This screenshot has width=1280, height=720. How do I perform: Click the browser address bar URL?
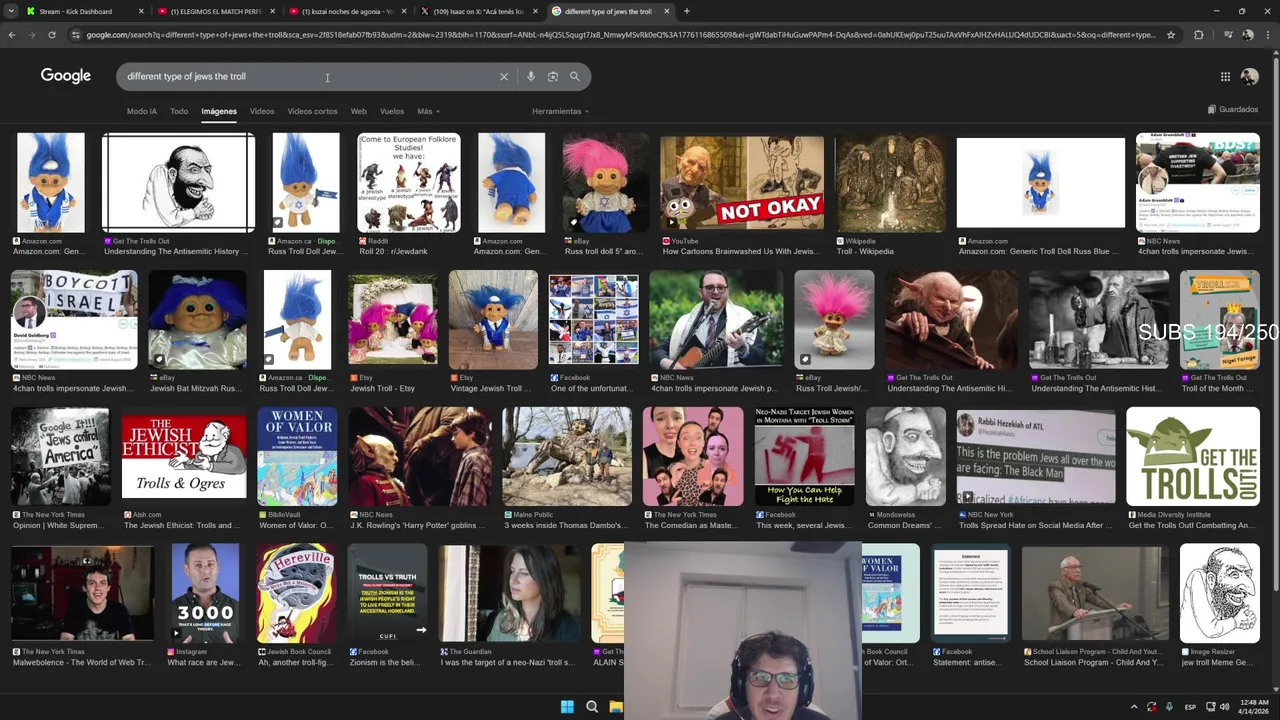click(620, 35)
